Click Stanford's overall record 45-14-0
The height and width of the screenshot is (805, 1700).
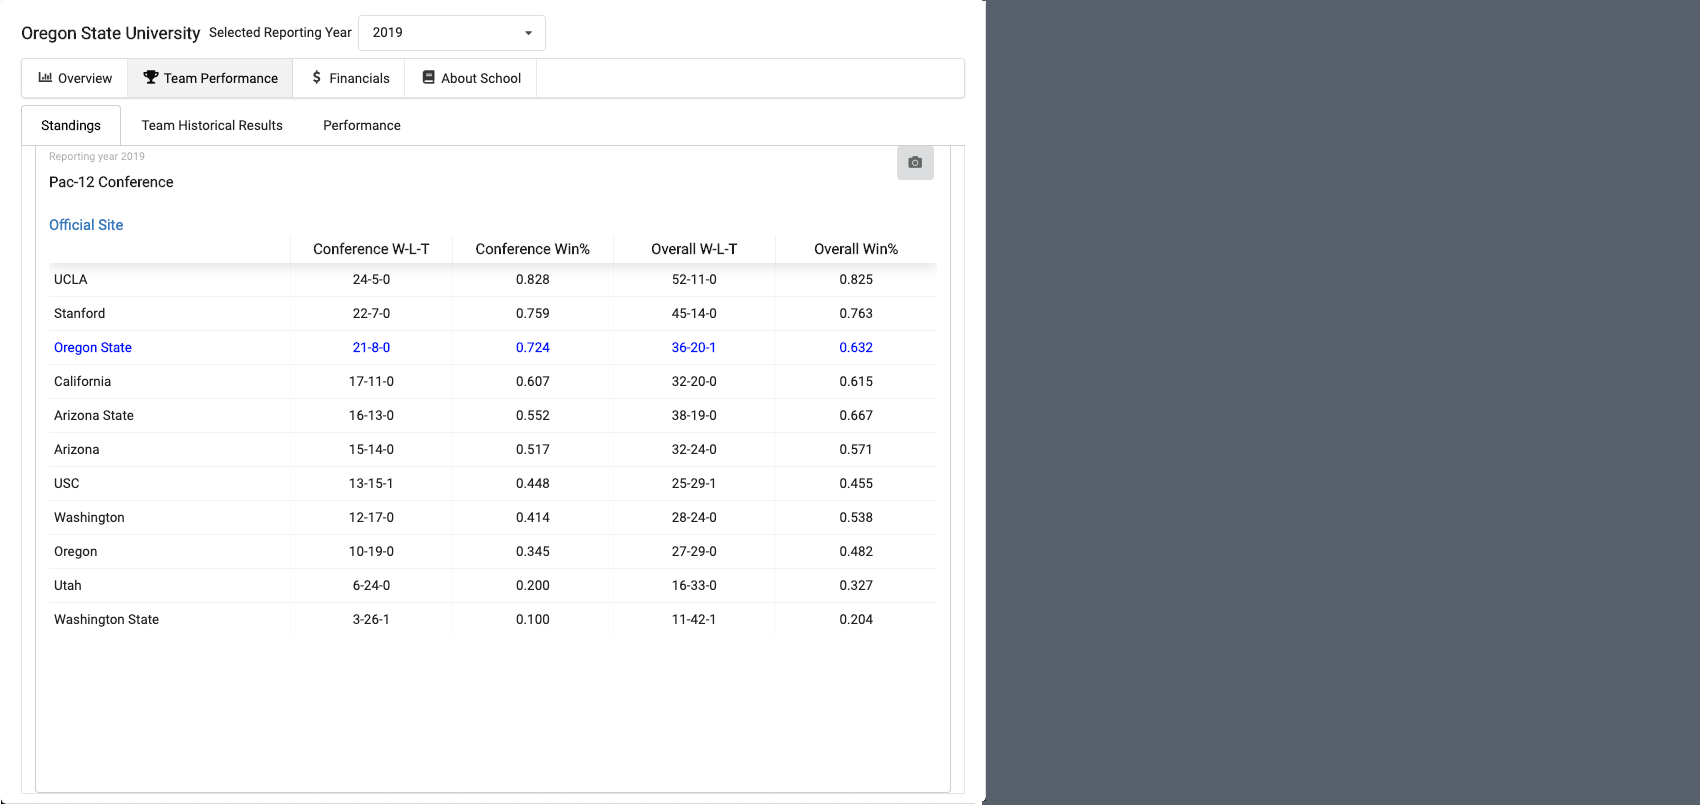(694, 313)
